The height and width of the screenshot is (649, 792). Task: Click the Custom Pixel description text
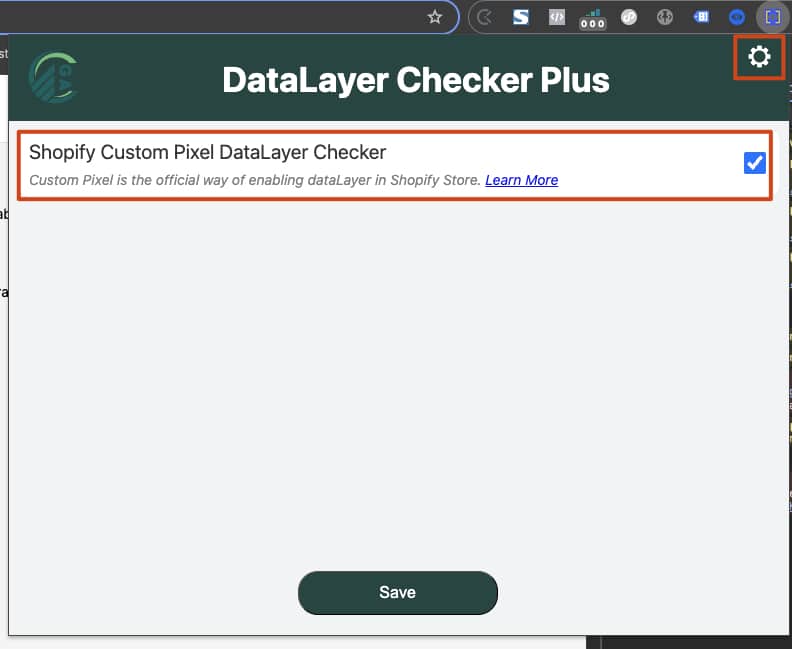point(255,180)
